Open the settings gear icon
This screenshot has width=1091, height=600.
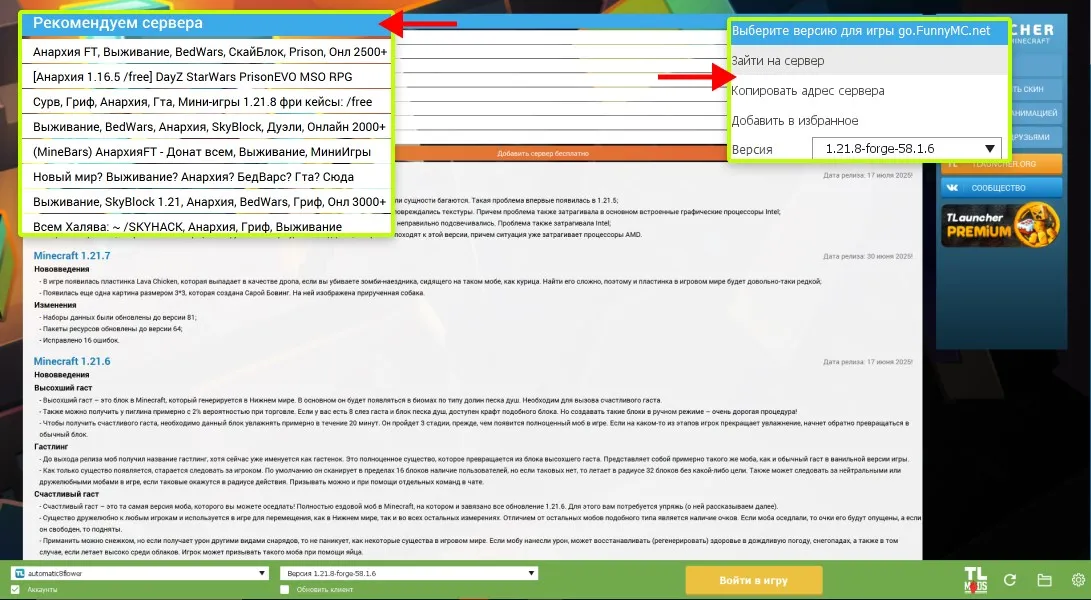pos(1078,580)
